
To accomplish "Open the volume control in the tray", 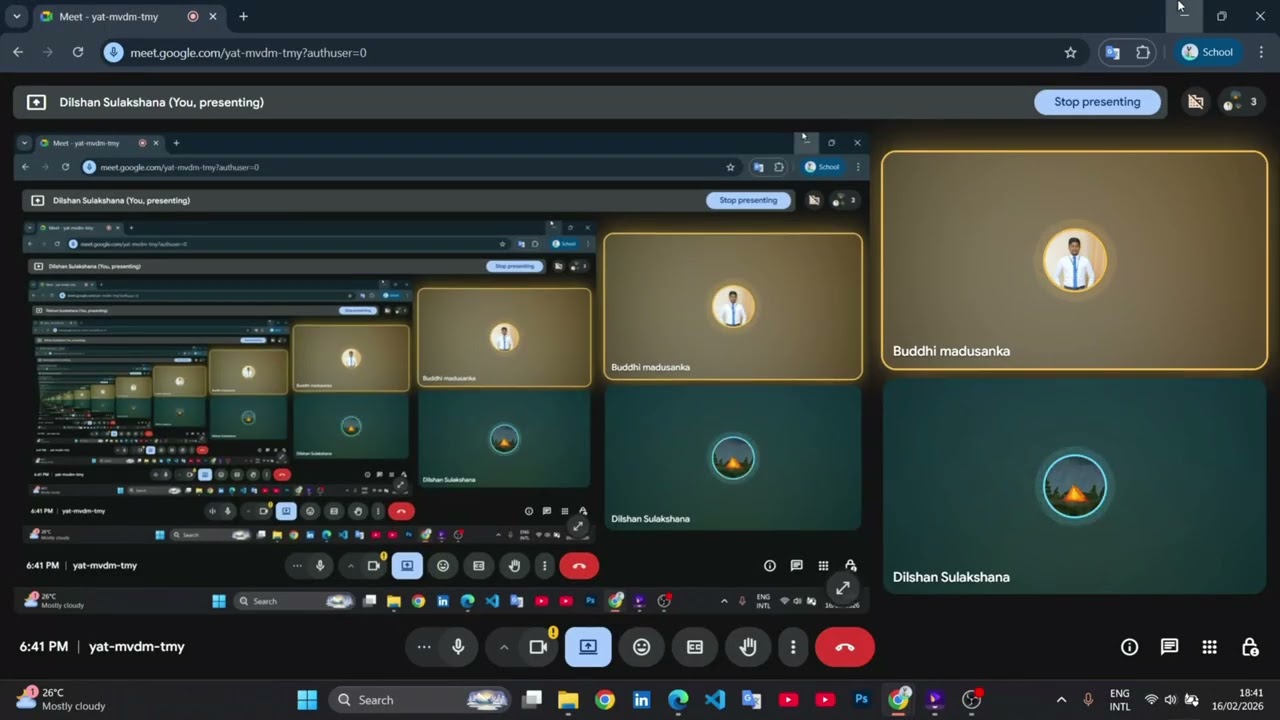I will click(x=1171, y=700).
